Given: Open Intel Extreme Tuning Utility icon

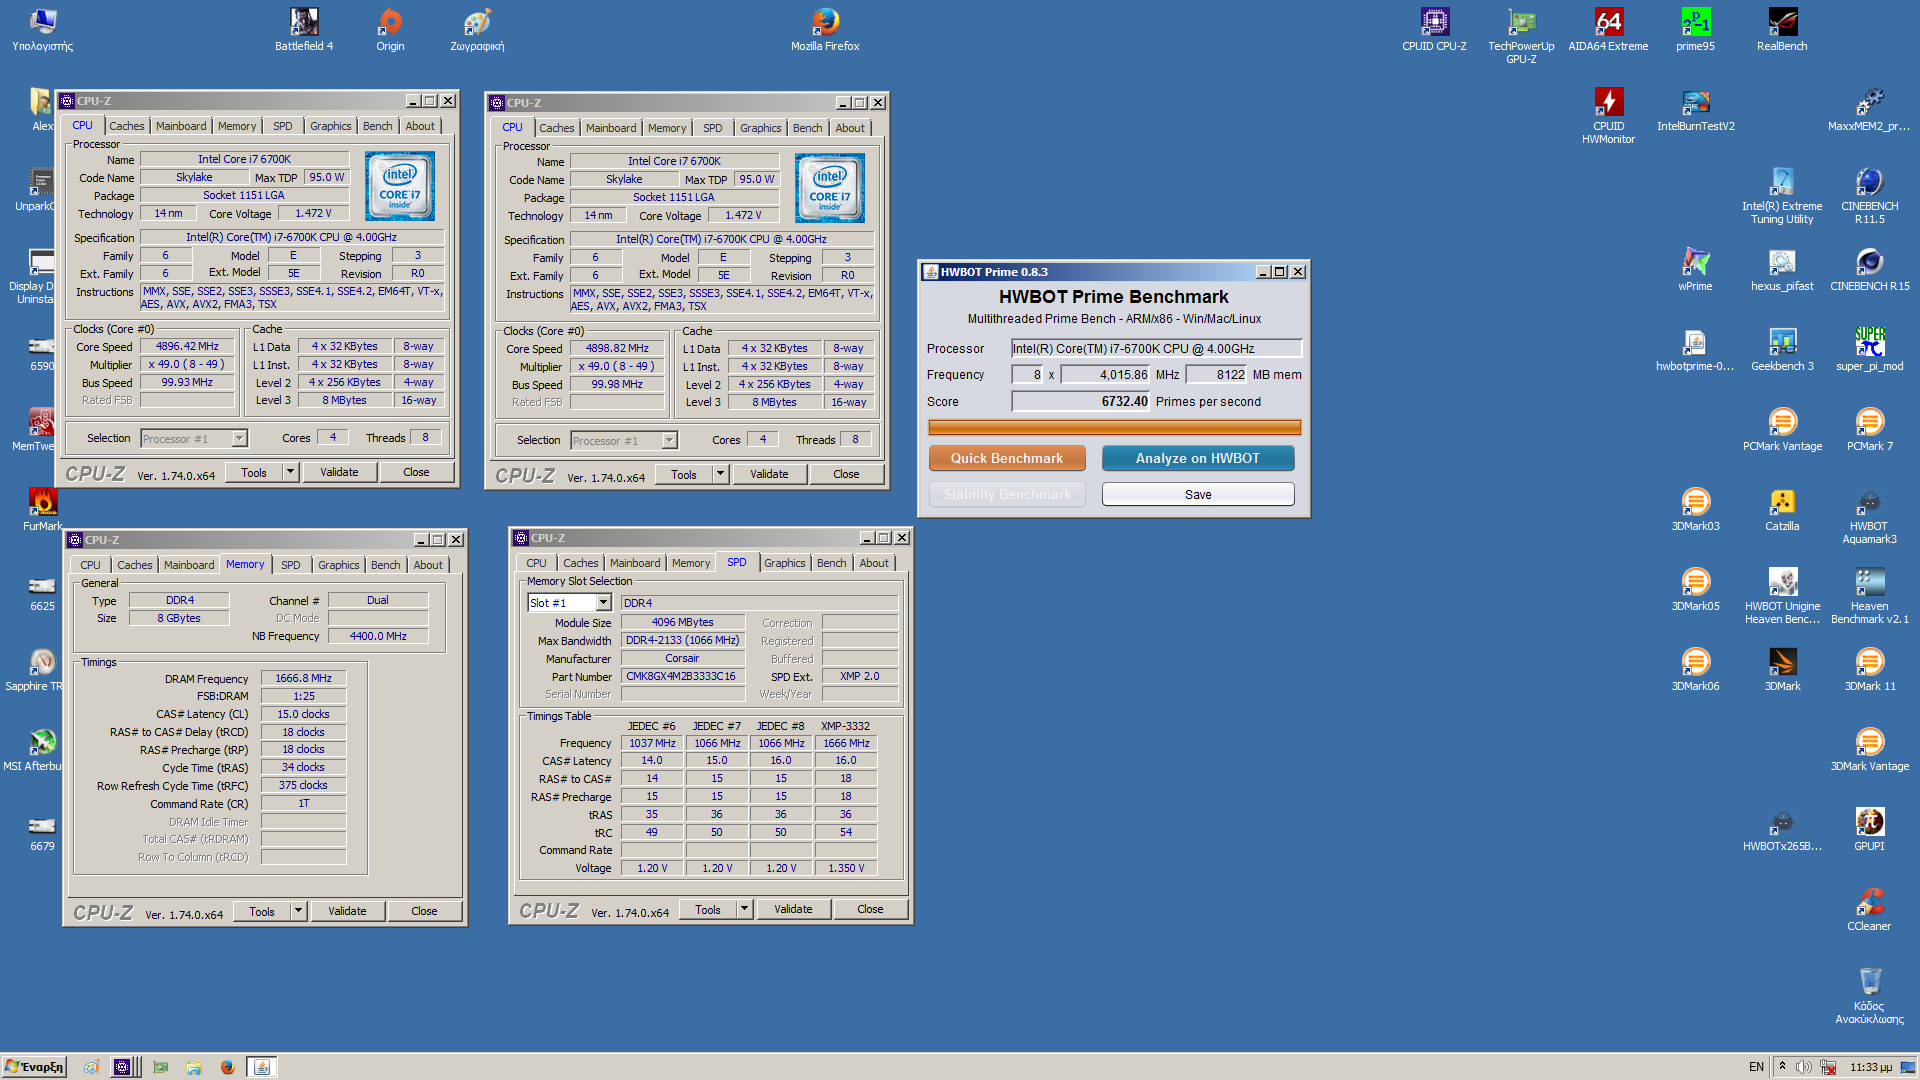Looking at the screenshot, I should (1782, 196).
